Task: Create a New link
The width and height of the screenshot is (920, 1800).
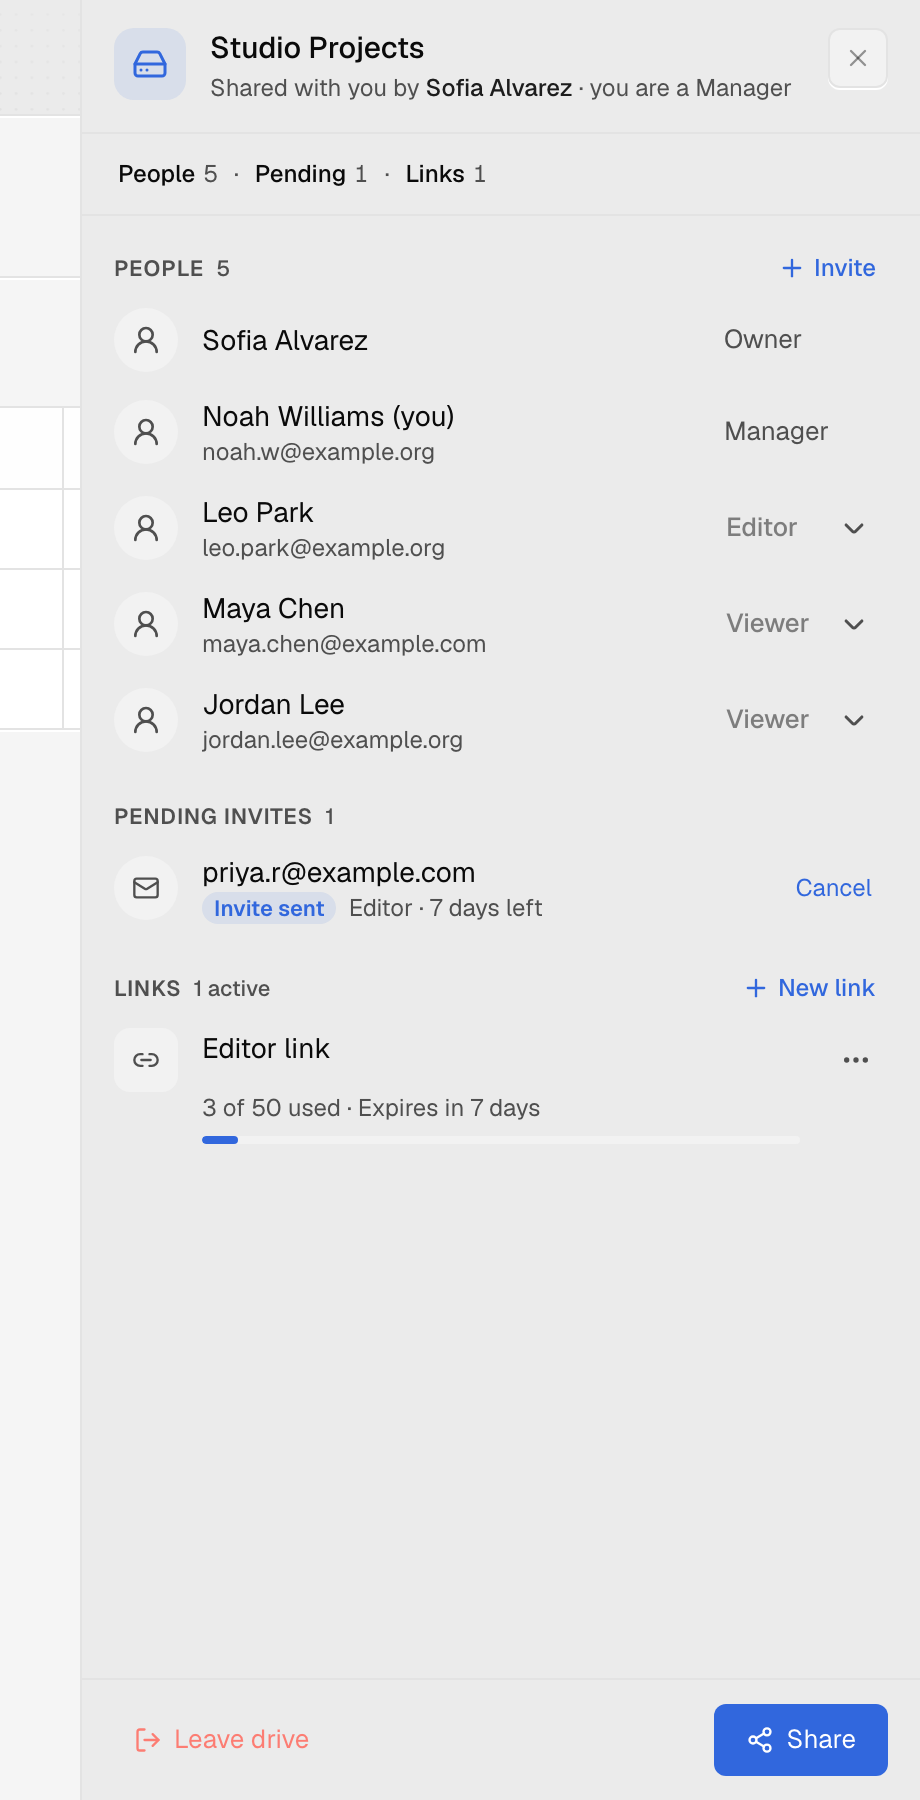Action: click(810, 988)
